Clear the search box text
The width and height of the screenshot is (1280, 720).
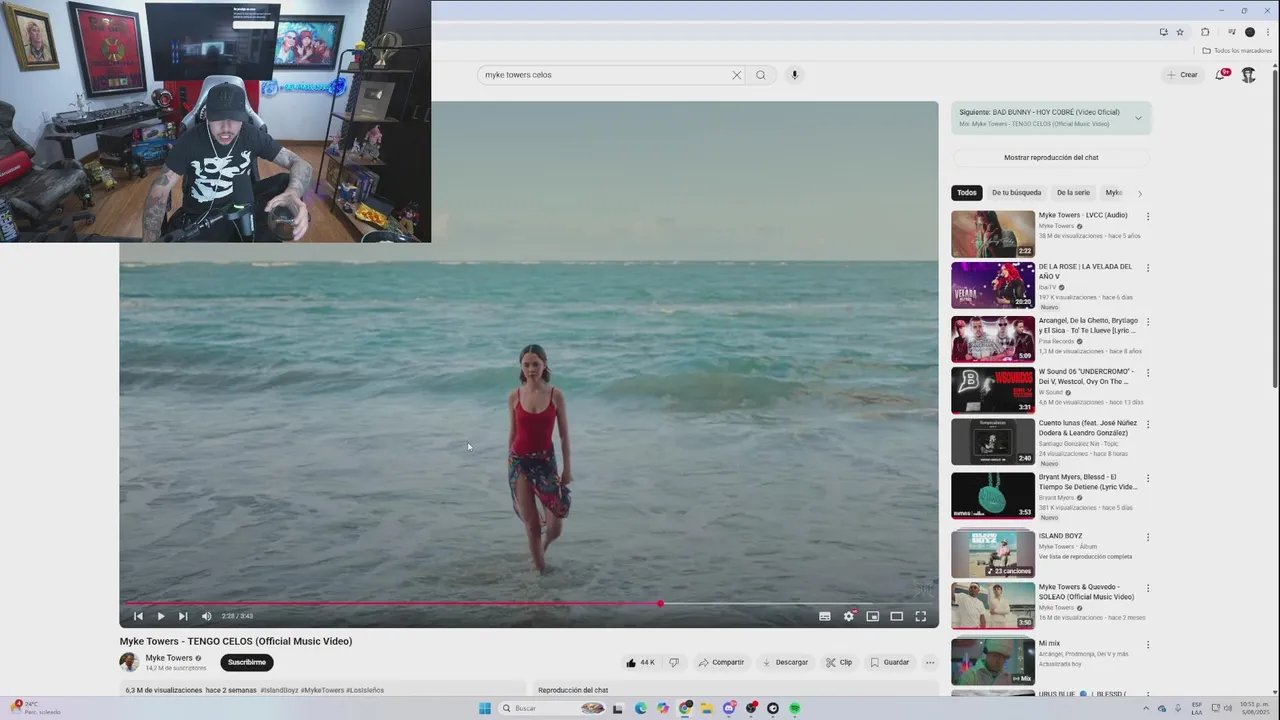click(x=737, y=75)
